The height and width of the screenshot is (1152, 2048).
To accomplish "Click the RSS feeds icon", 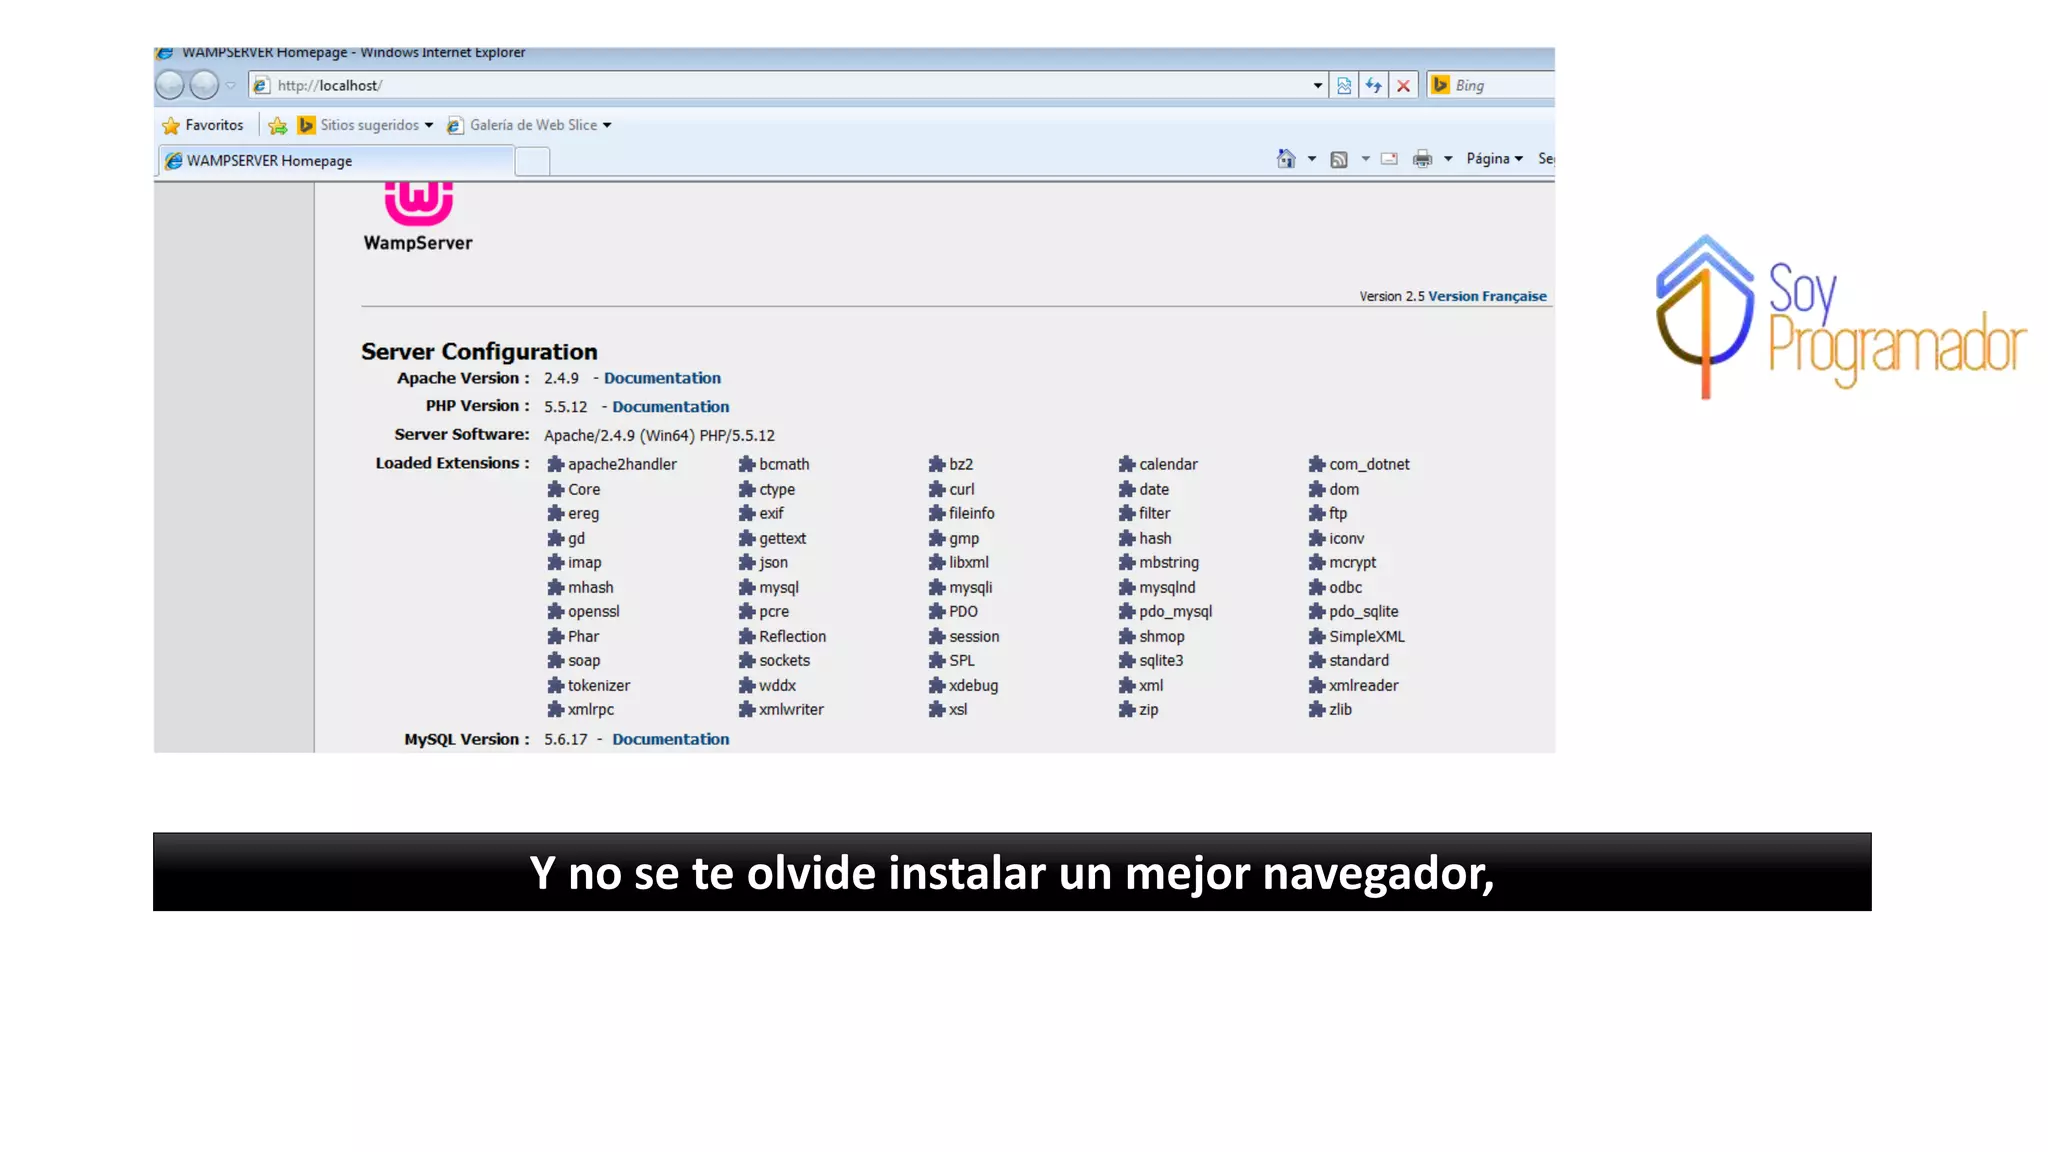I will pos(1339,159).
